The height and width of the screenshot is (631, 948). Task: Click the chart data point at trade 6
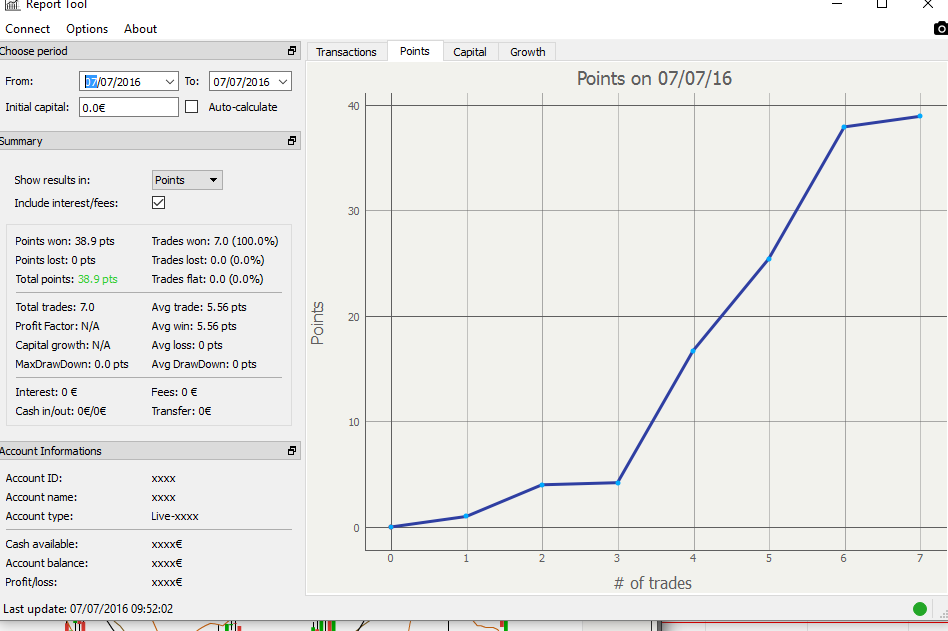[844, 127]
